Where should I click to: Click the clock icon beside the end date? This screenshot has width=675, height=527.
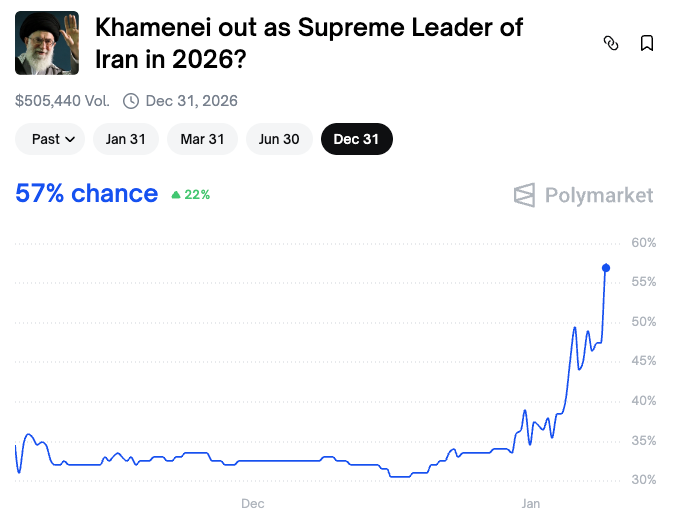click(131, 100)
